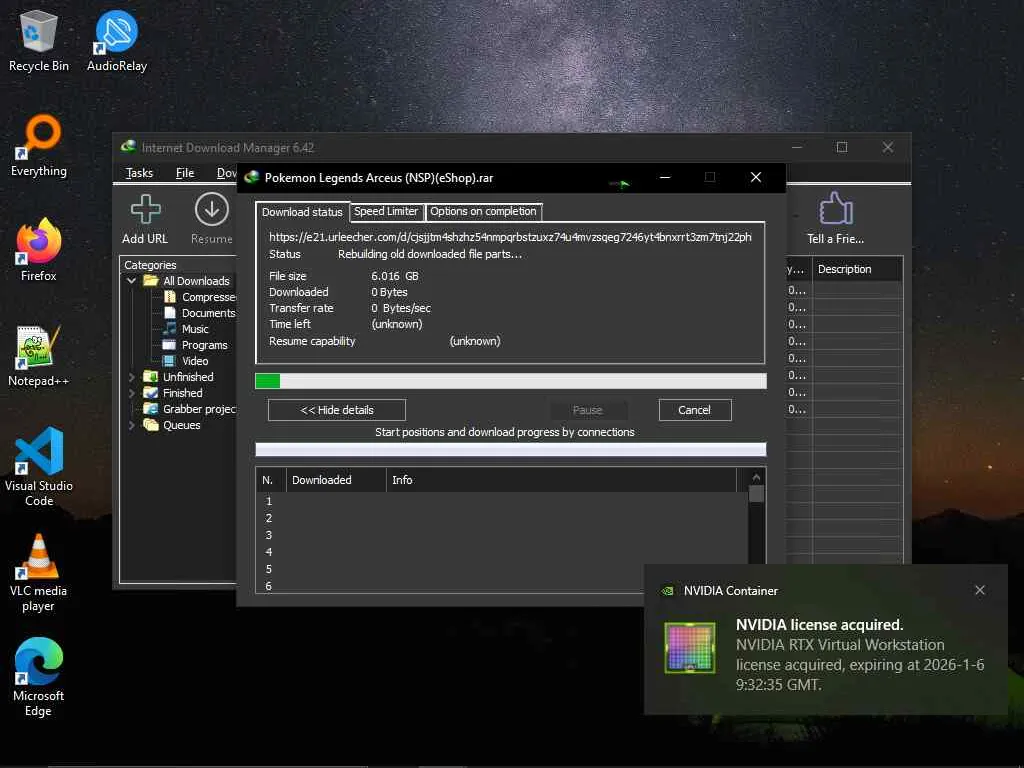The width and height of the screenshot is (1024, 768).
Task: Open Visual Studio Code desktop shortcut
Action: coord(39,466)
